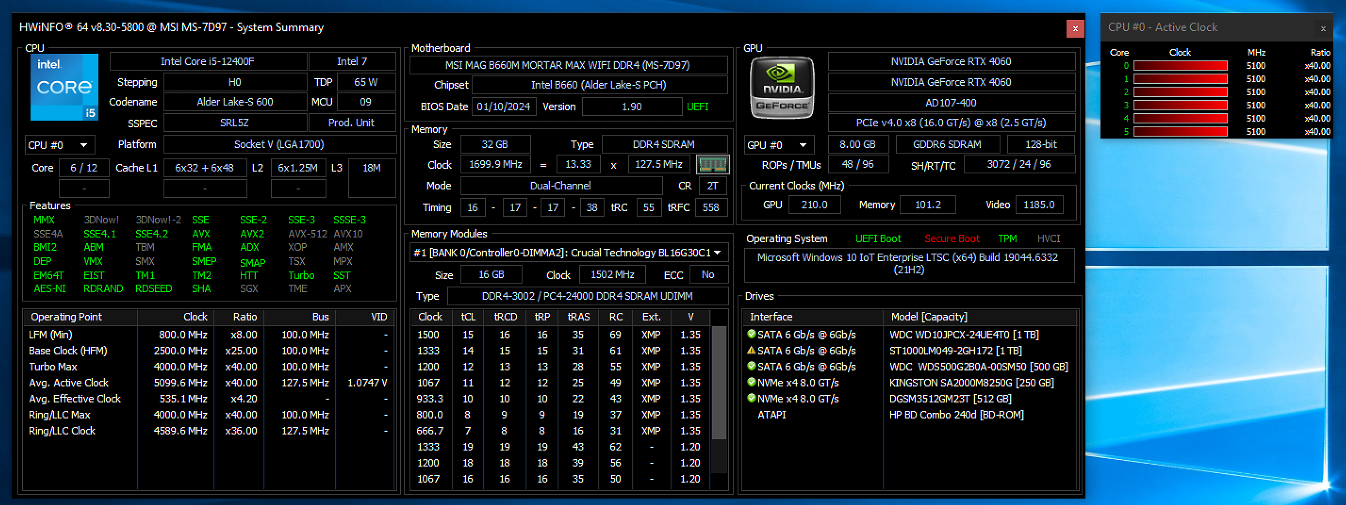Click the Intel Core i5-12400F name field
The height and width of the screenshot is (505, 1346).
click(207, 62)
